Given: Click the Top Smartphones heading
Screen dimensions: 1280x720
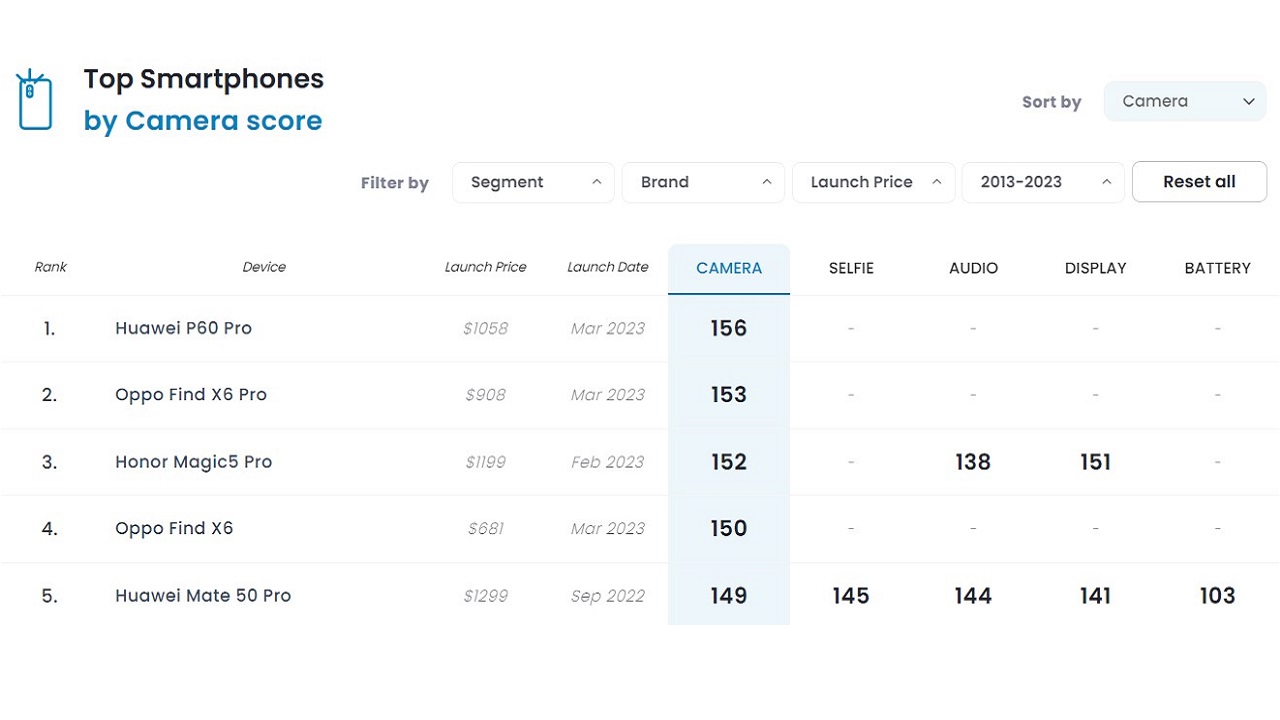Looking at the screenshot, I should (x=204, y=79).
